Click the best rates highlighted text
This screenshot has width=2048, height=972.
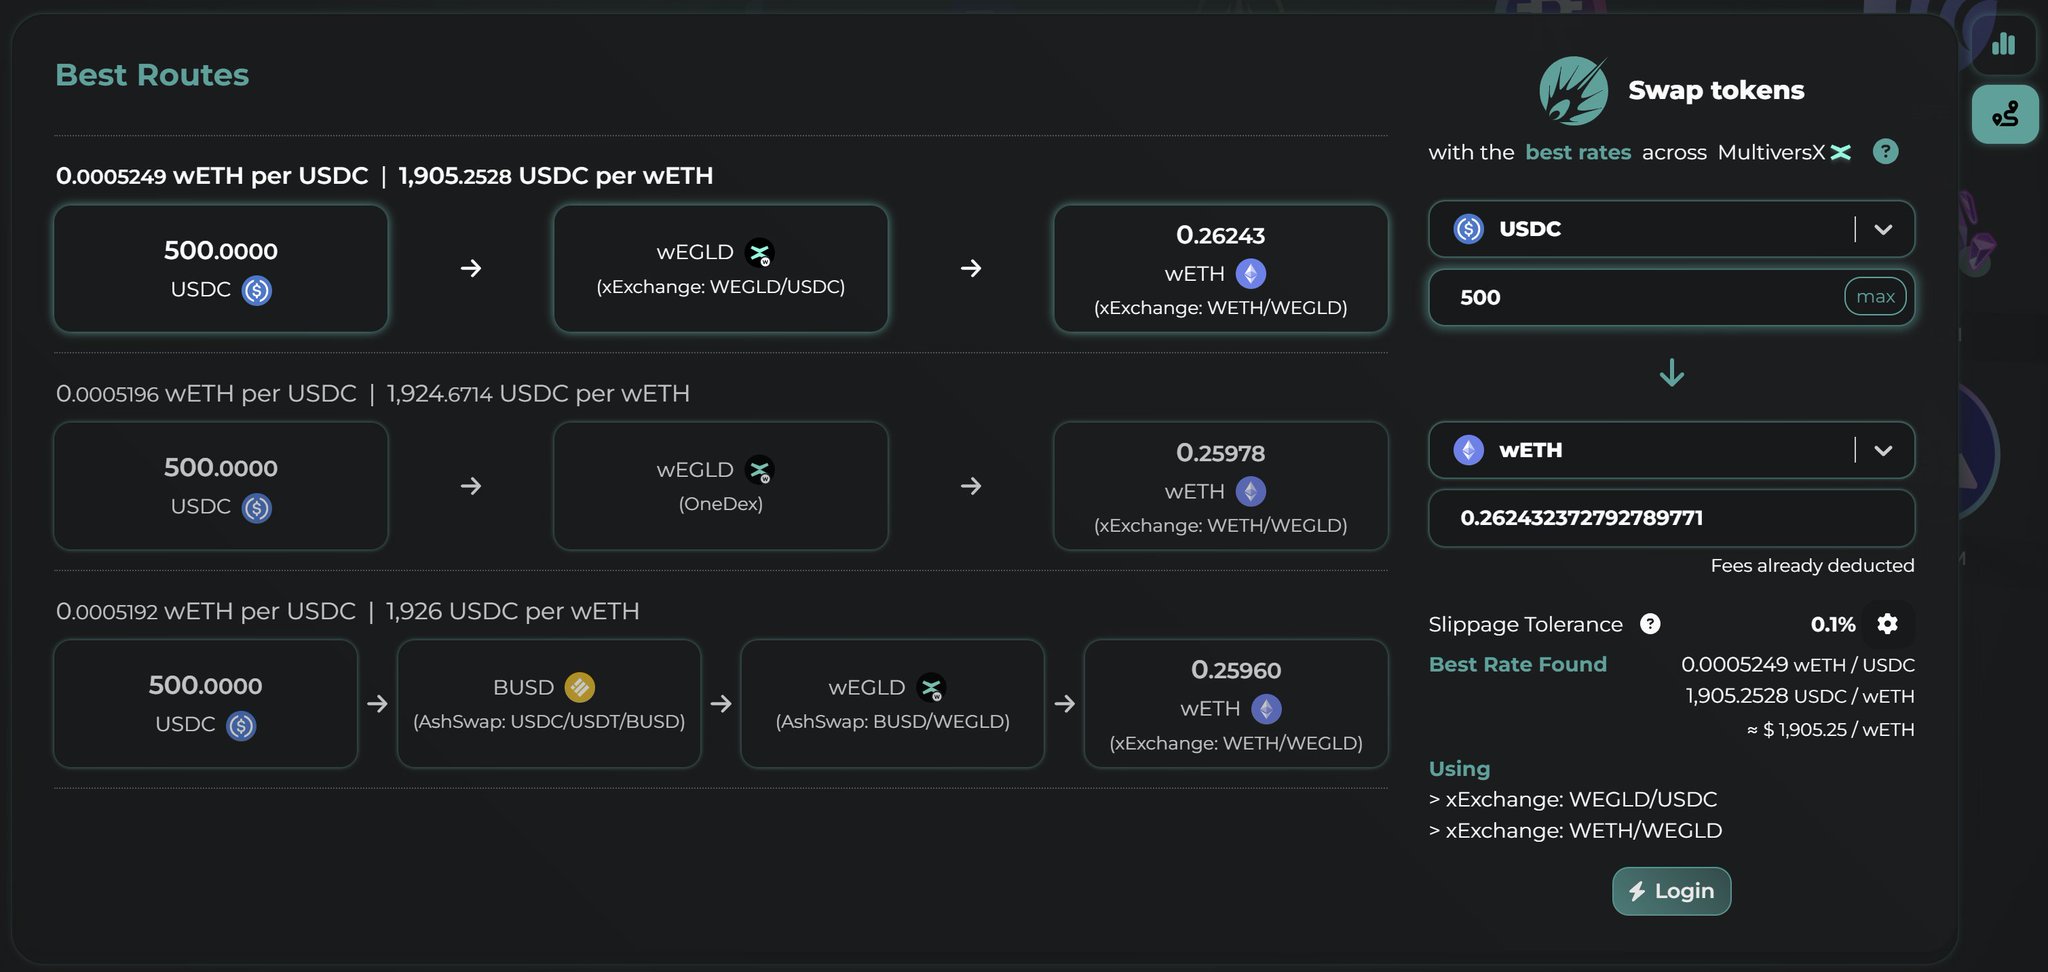coord(1578,153)
